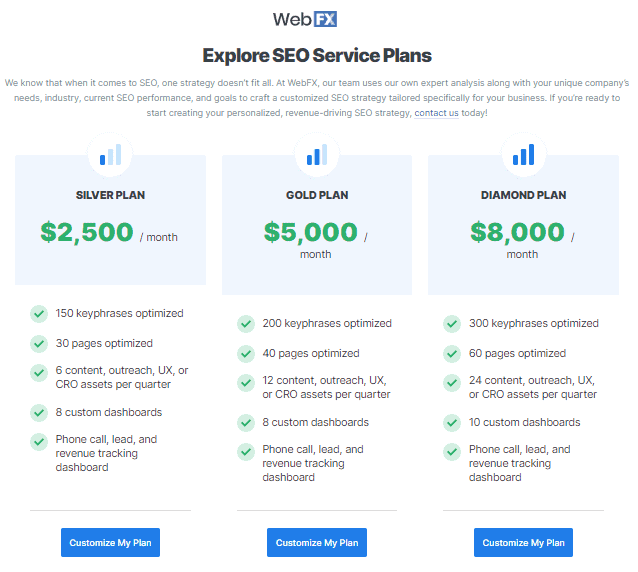This screenshot has width=638, height=572.
Task: Click the text 150 keyphrases optimized
Action: pyautogui.click(x=120, y=314)
